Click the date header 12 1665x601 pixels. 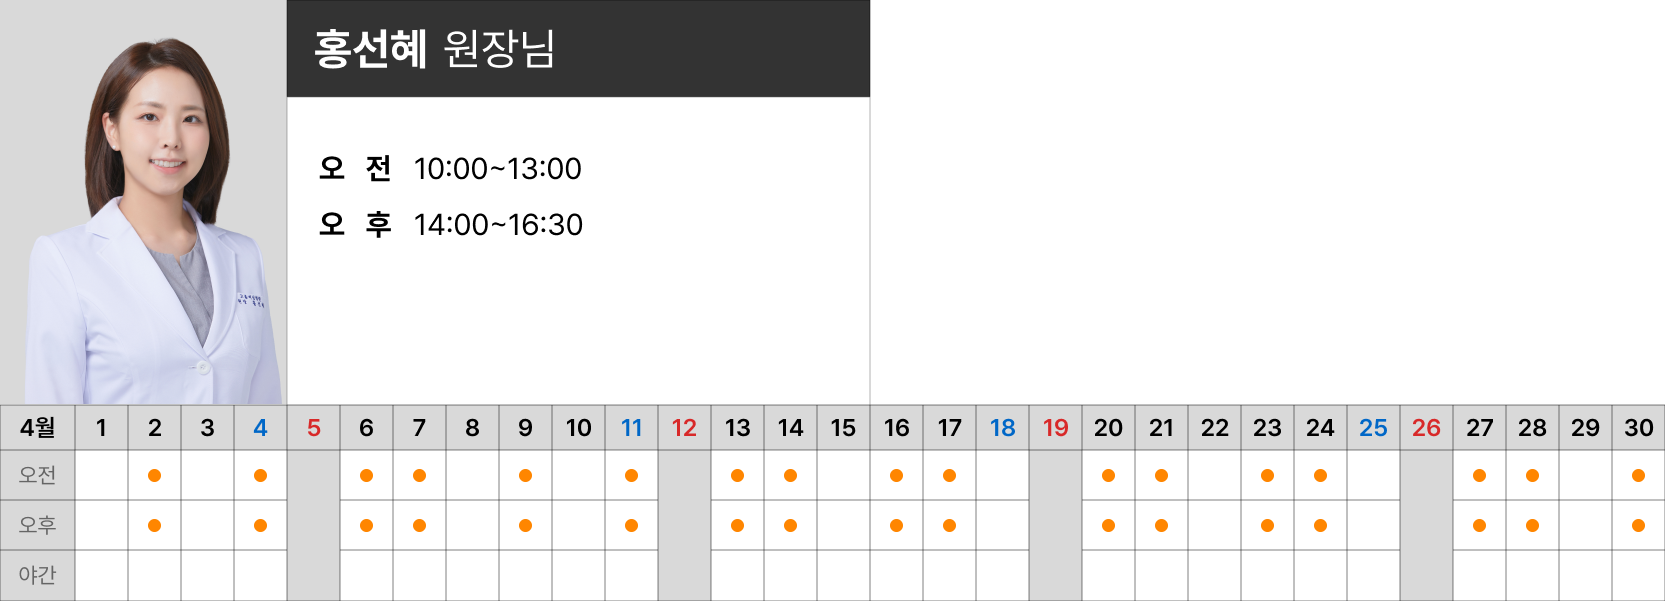[684, 428]
